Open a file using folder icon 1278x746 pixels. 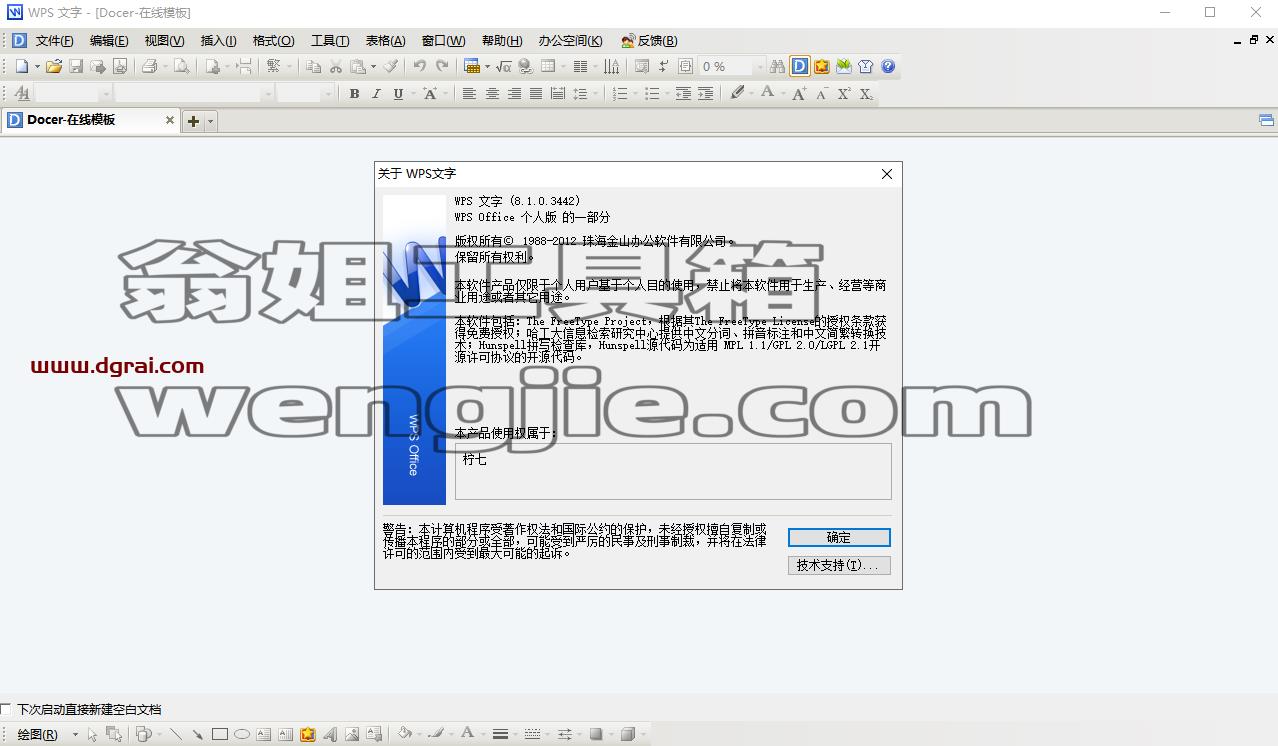click(x=54, y=66)
